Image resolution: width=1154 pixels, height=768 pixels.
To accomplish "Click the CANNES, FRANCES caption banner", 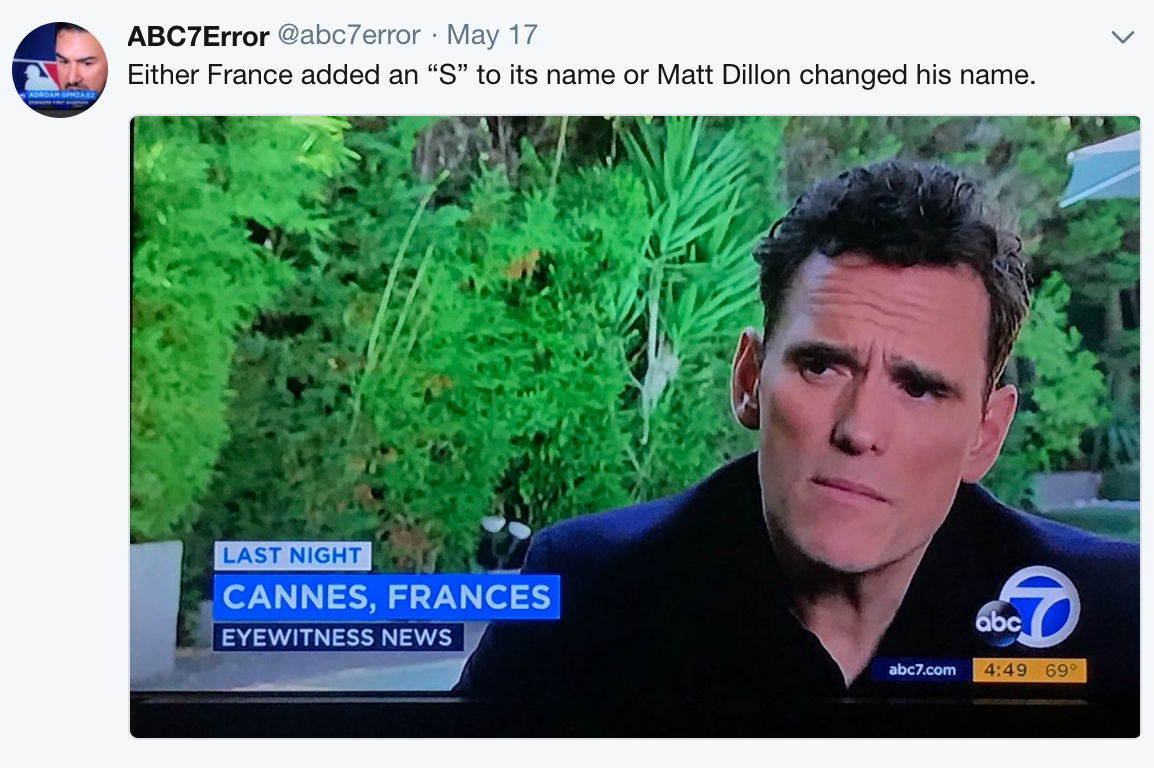I will (386, 597).
